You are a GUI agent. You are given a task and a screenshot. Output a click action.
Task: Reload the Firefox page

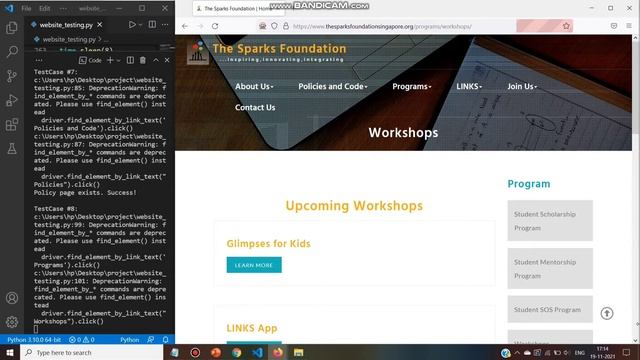215,26
